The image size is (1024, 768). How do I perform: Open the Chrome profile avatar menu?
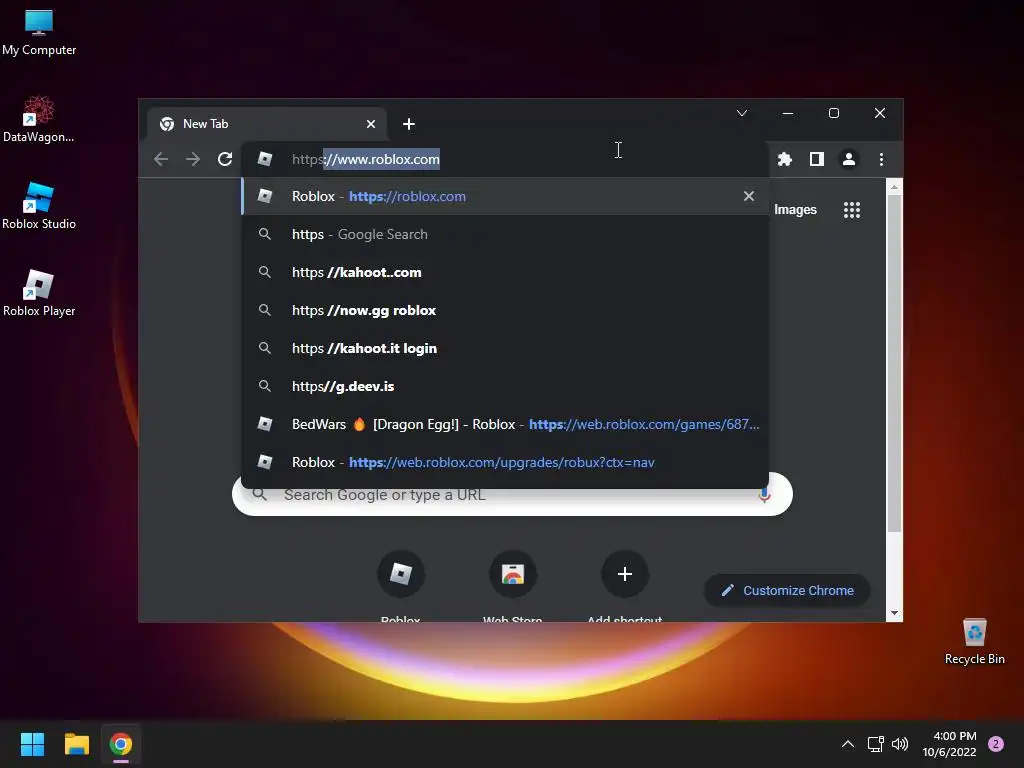coord(848,159)
